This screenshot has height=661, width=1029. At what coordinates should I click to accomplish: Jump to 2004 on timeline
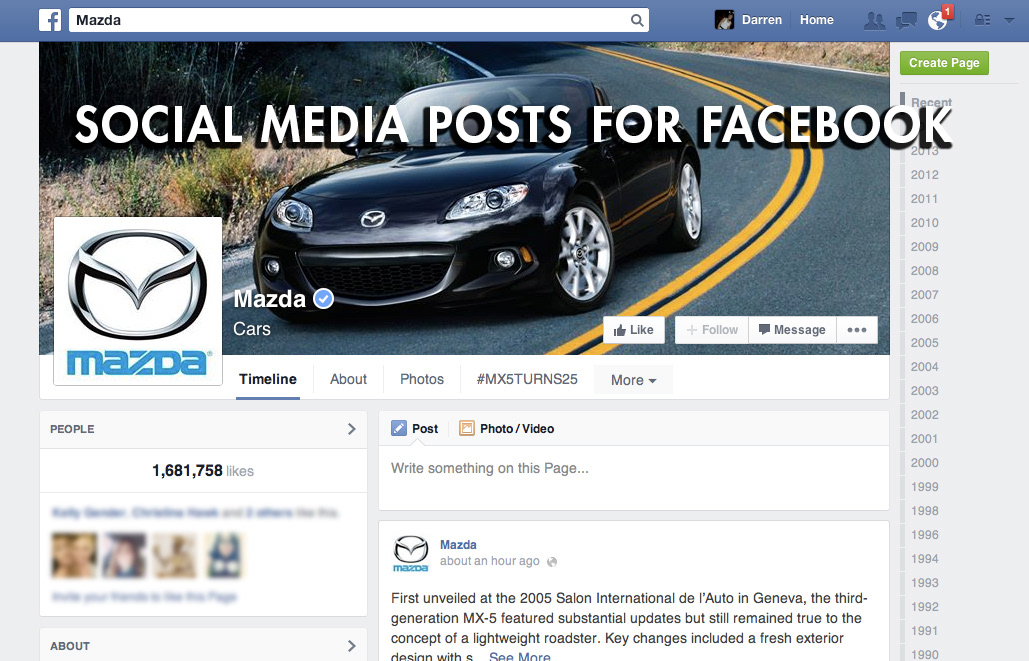coord(925,366)
